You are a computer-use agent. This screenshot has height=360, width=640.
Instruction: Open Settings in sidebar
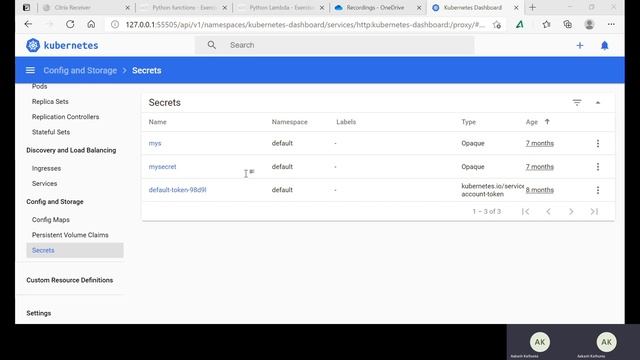(39, 313)
